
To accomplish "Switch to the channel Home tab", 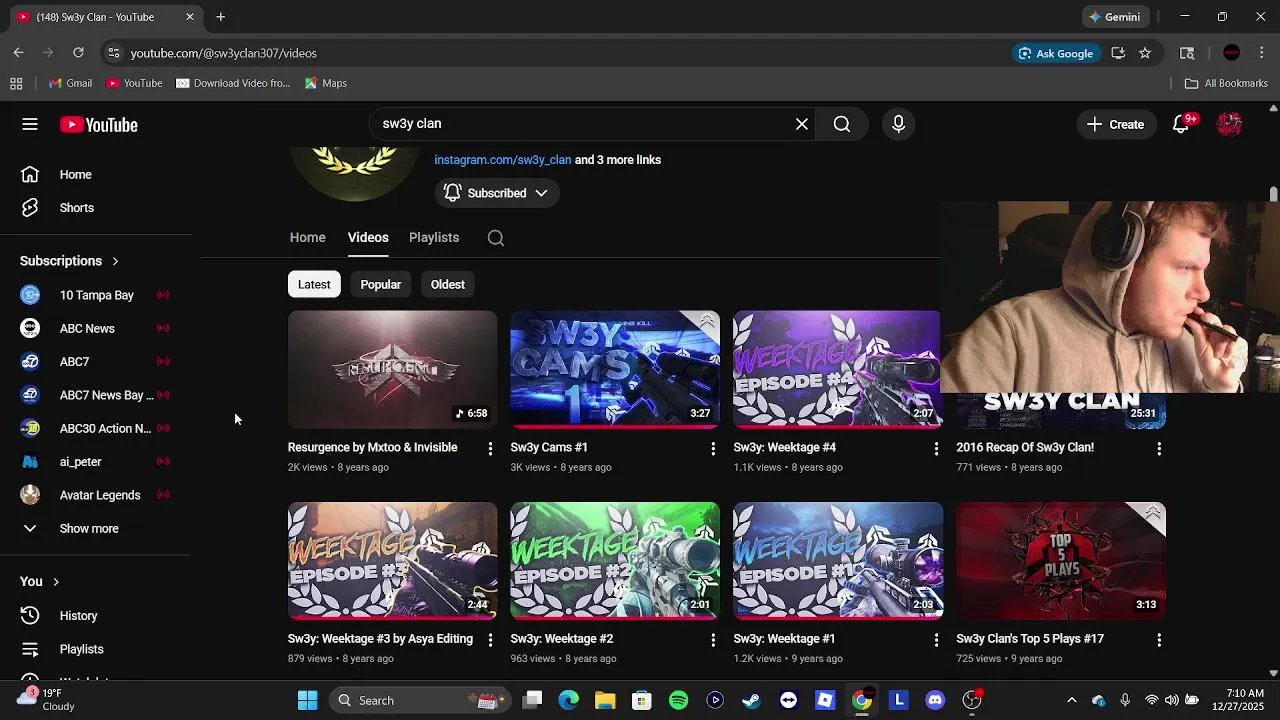I will tap(308, 237).
